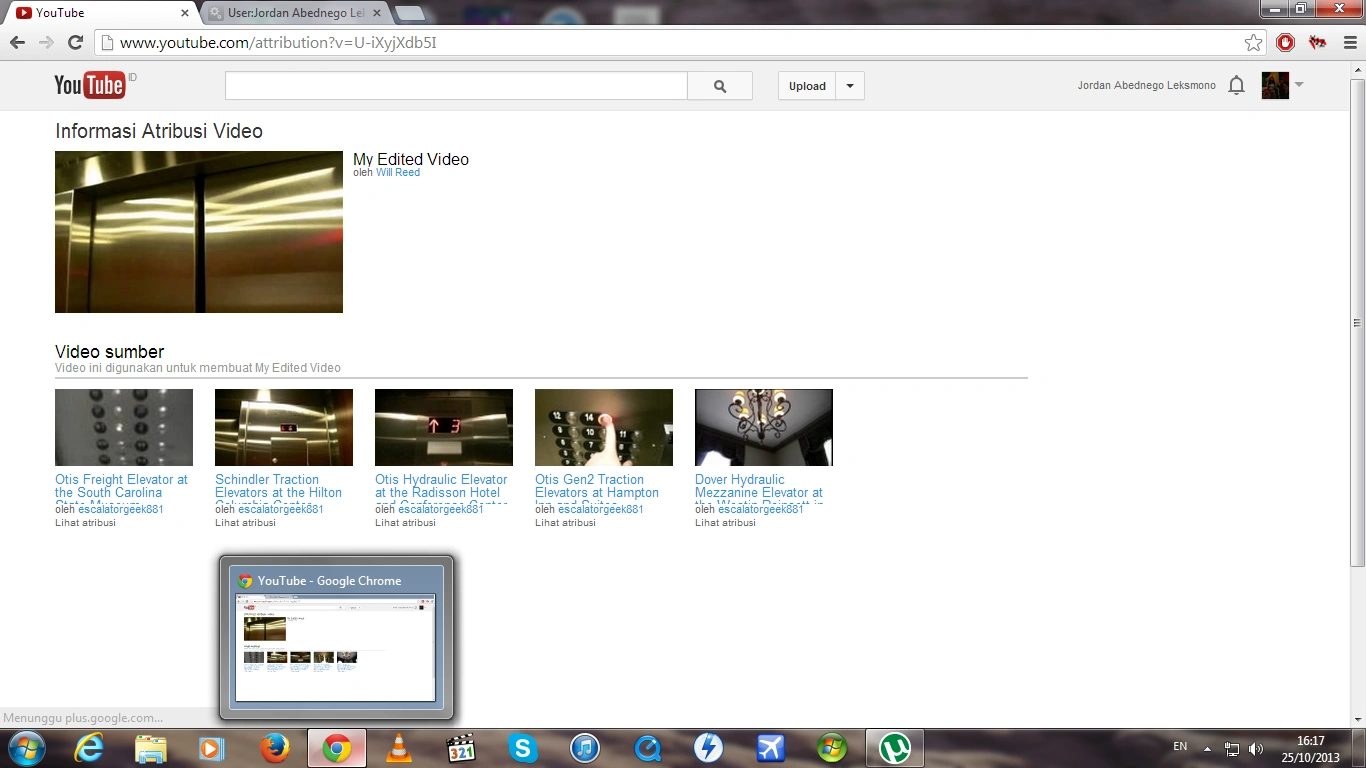Open the Otis Hydraulic Elevator video link
Image resolution: width=1366 pixels, height=768 pixels.
click(x=441, y=486)
